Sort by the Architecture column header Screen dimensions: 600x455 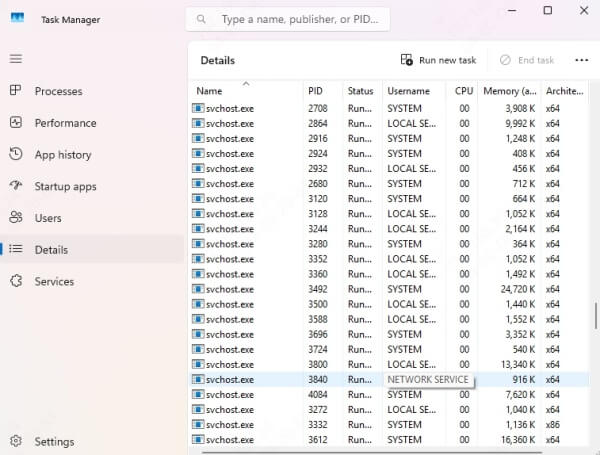[564, 91]
